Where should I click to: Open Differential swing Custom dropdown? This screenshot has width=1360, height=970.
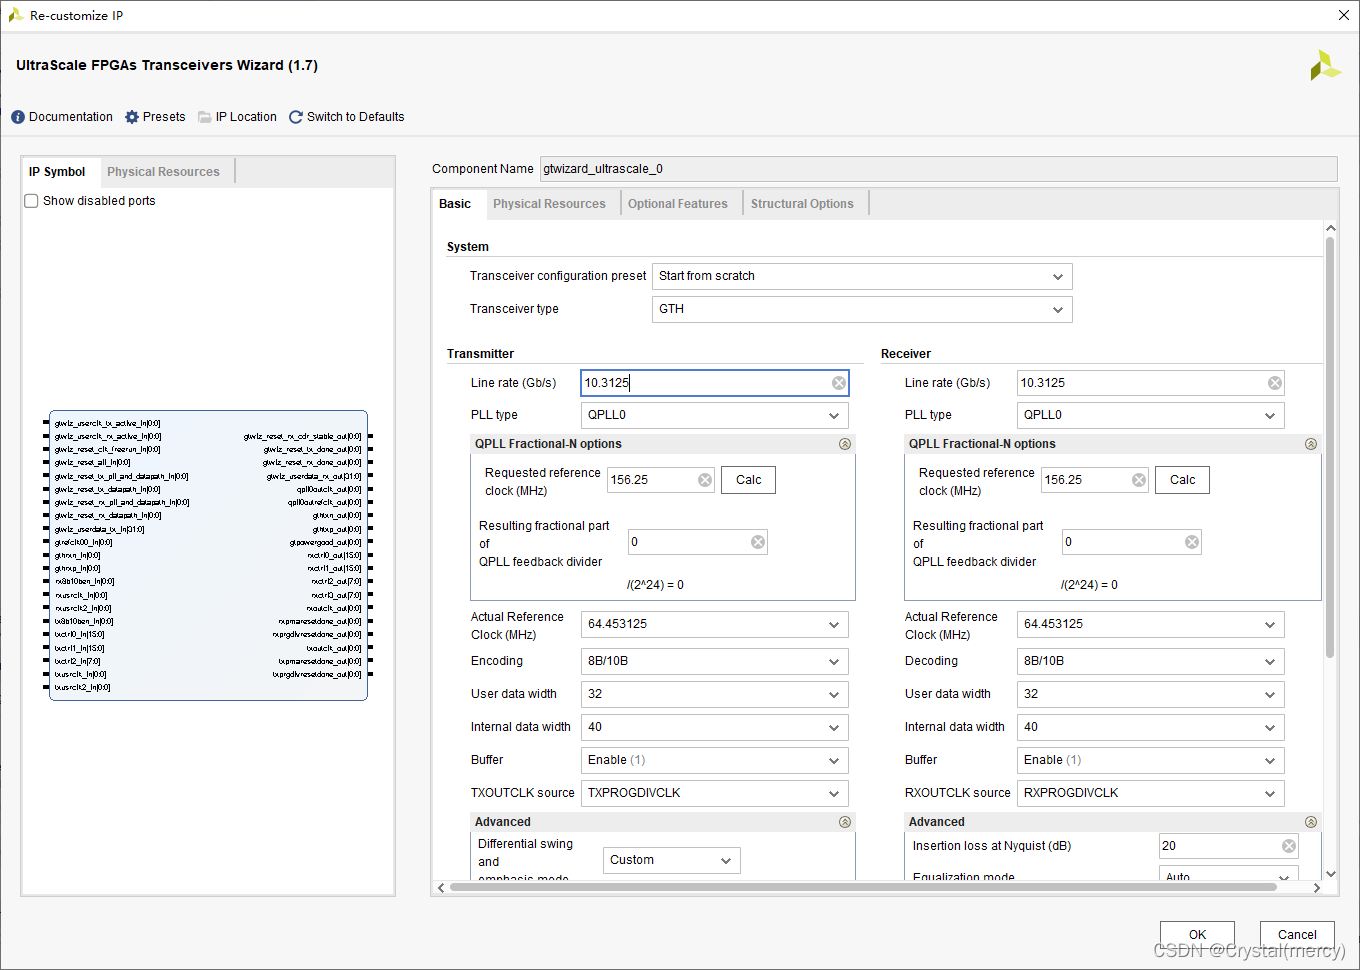(x=672, y=860)
